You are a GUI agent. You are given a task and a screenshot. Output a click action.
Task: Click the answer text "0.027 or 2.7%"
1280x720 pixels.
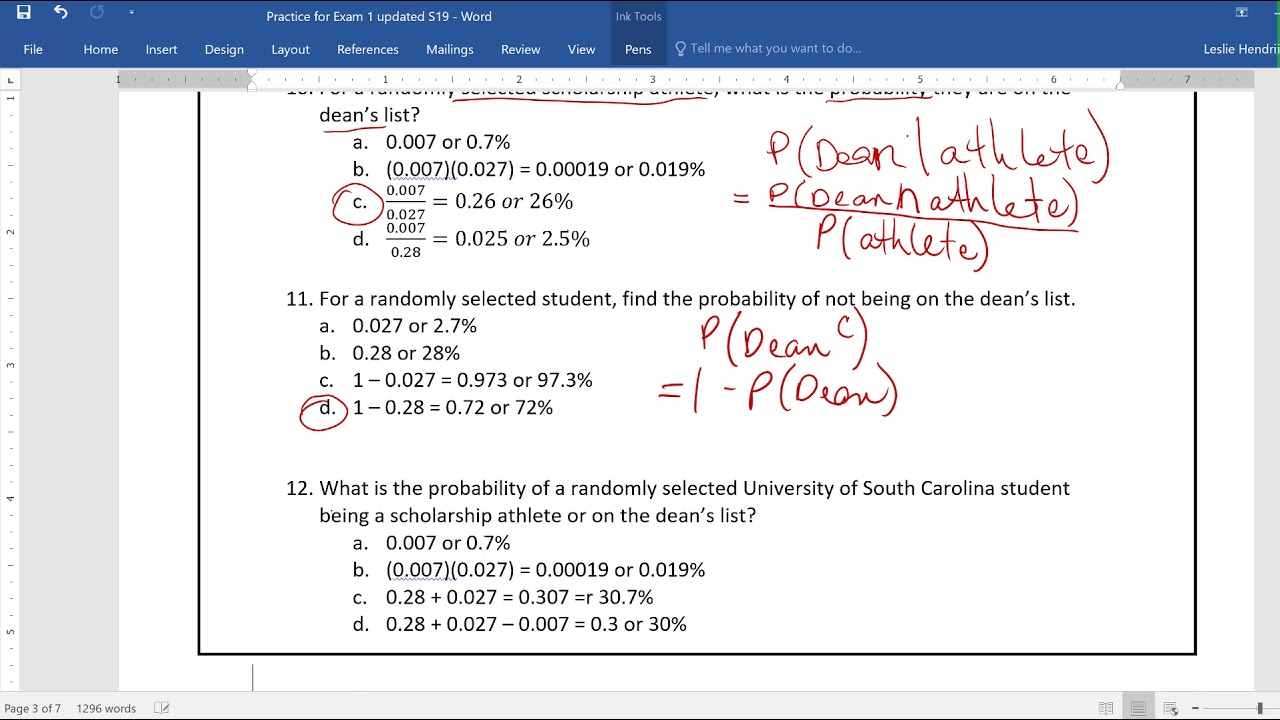[414, 326]
